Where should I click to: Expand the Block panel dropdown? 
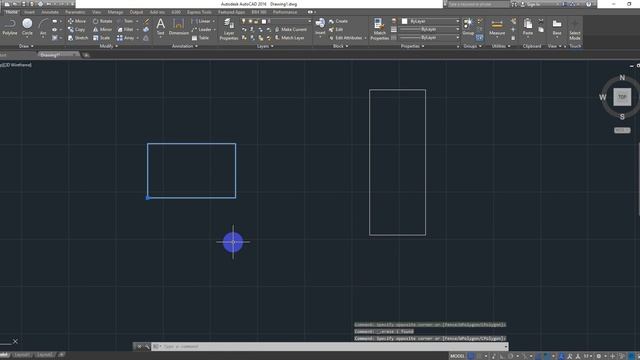(341, 46)
